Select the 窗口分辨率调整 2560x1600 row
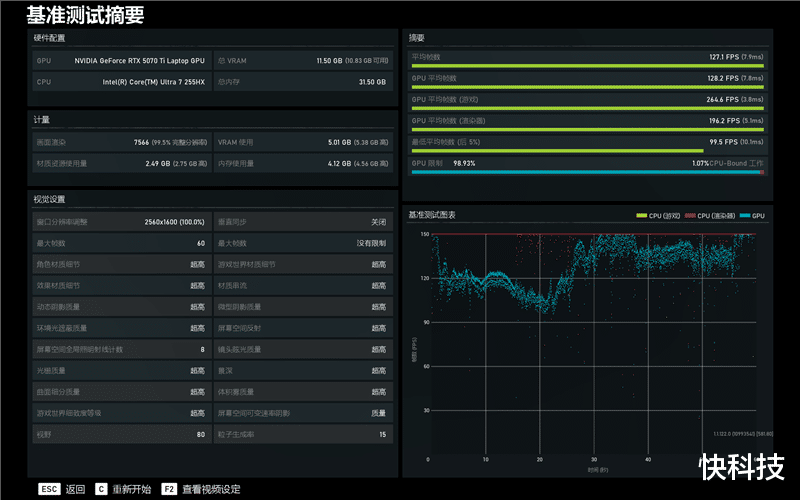 pos(121,222)
